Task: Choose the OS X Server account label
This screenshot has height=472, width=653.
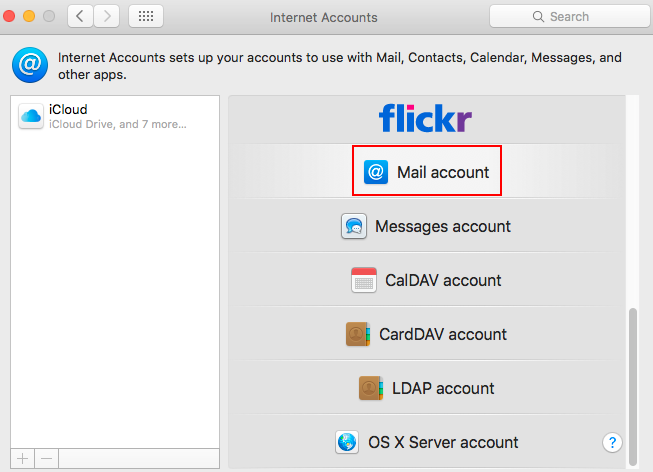Action: [x=443, y=442]
